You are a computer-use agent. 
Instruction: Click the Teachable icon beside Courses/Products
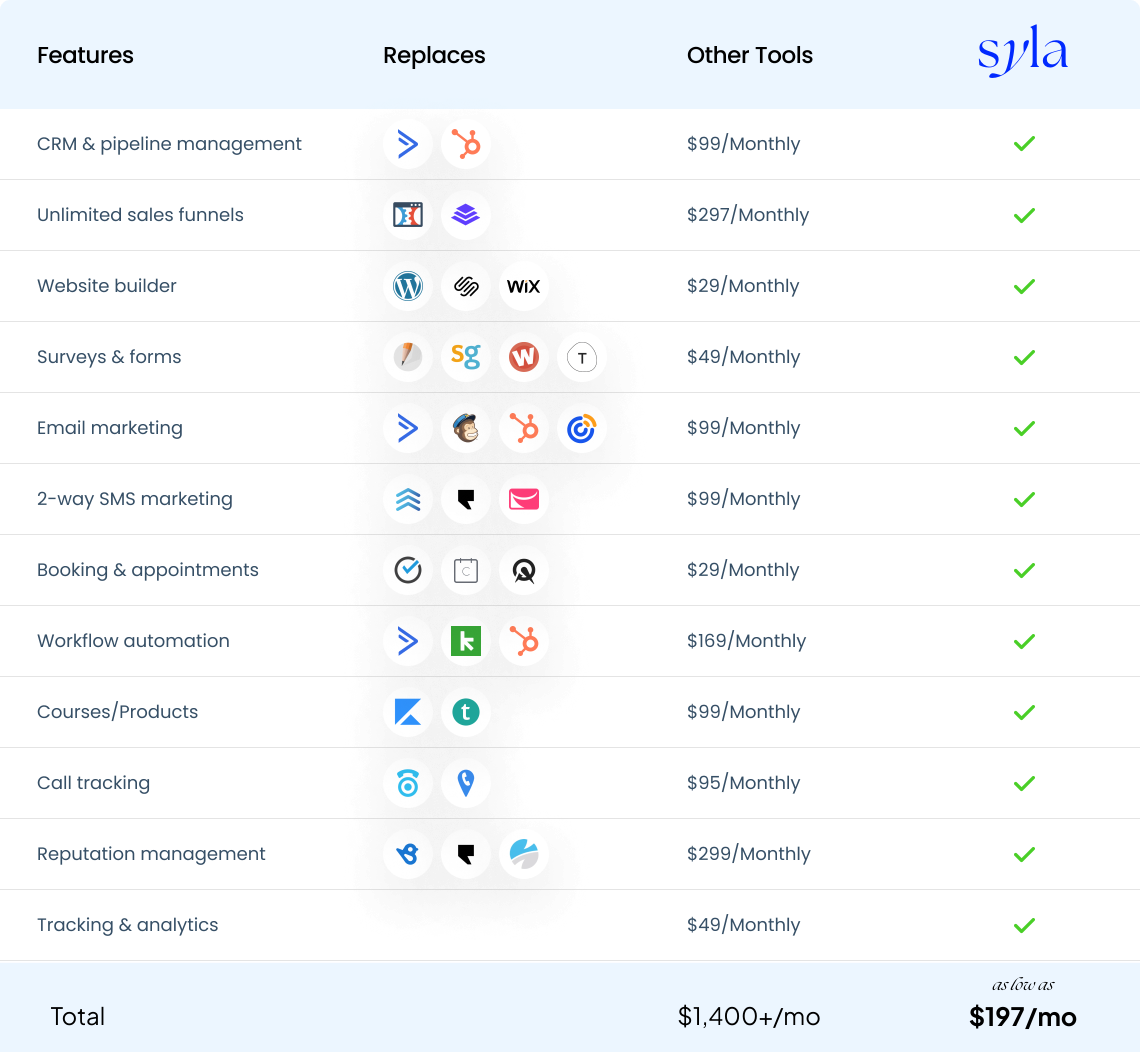[x=466, y=712]
